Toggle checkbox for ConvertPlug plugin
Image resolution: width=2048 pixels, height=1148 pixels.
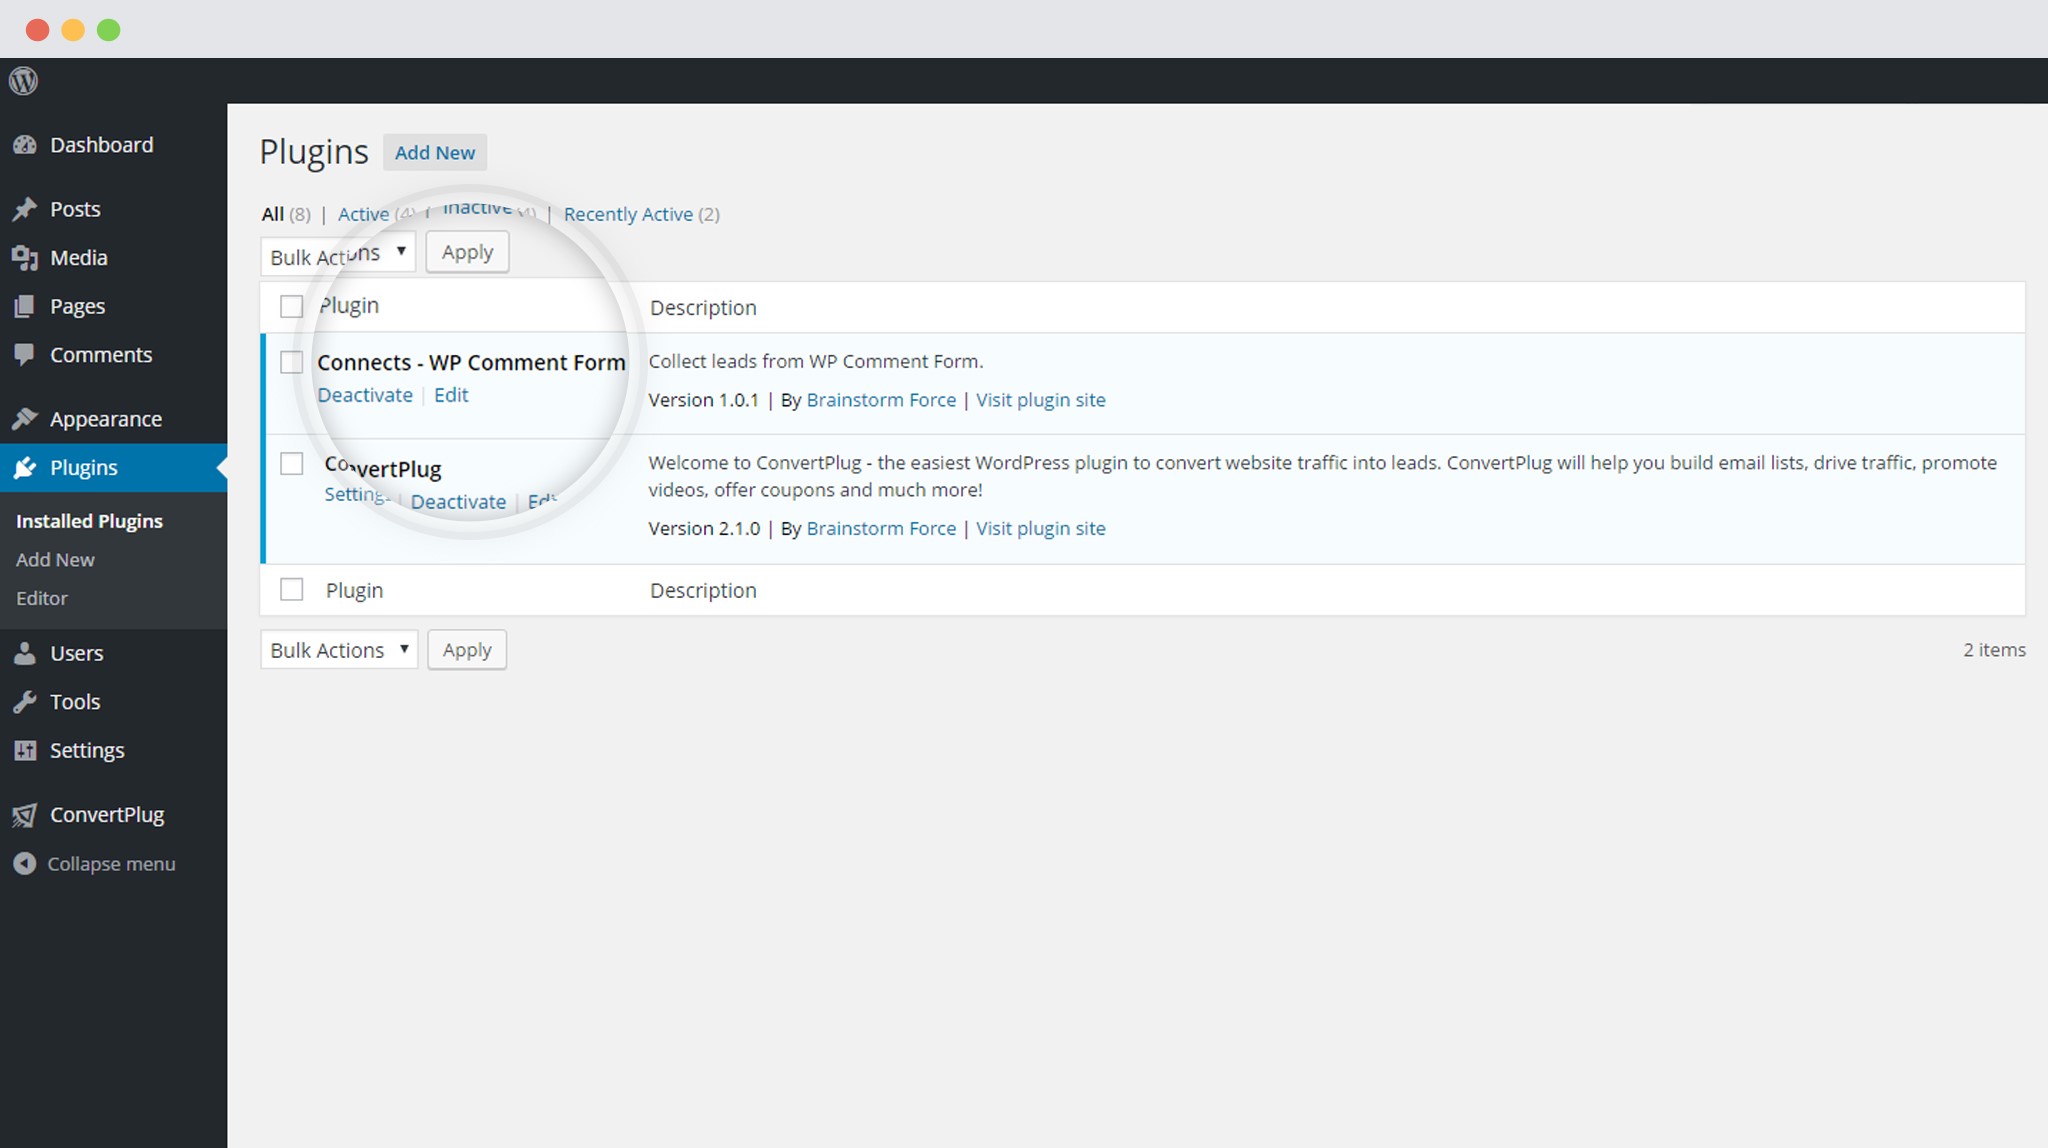click(291, 463)
